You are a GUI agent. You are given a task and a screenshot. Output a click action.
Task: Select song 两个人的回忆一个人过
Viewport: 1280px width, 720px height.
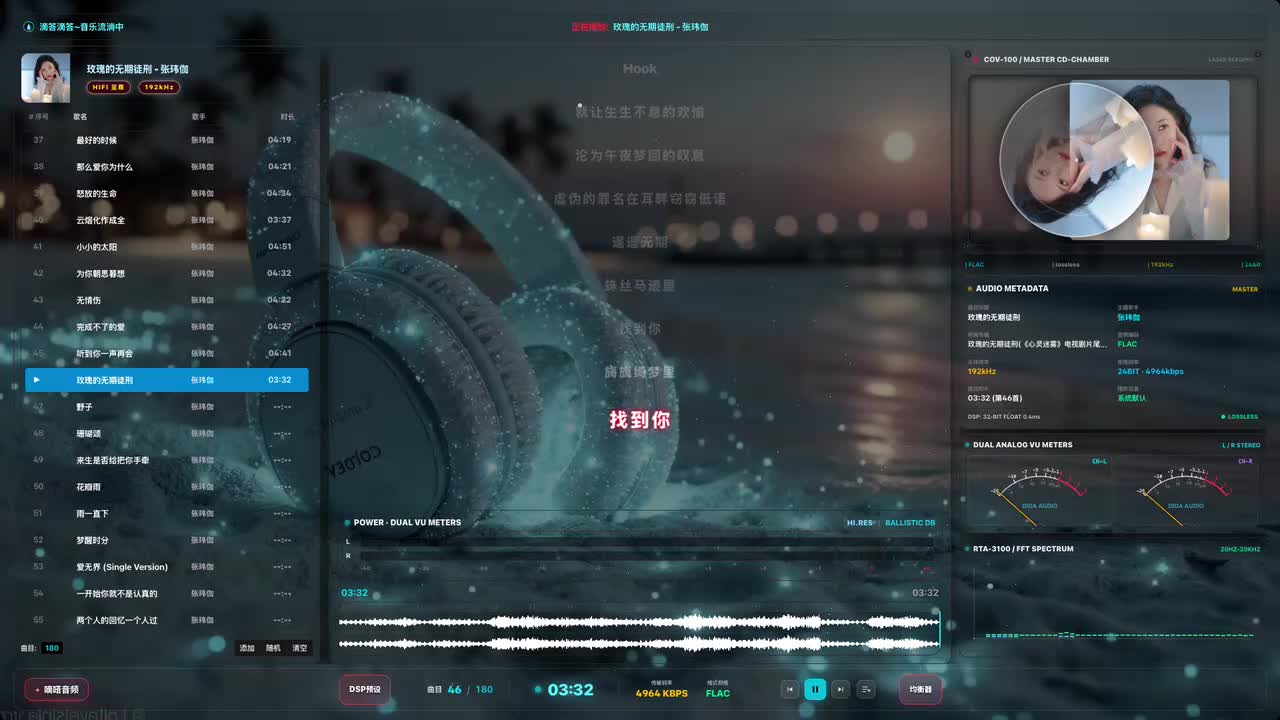167,620
